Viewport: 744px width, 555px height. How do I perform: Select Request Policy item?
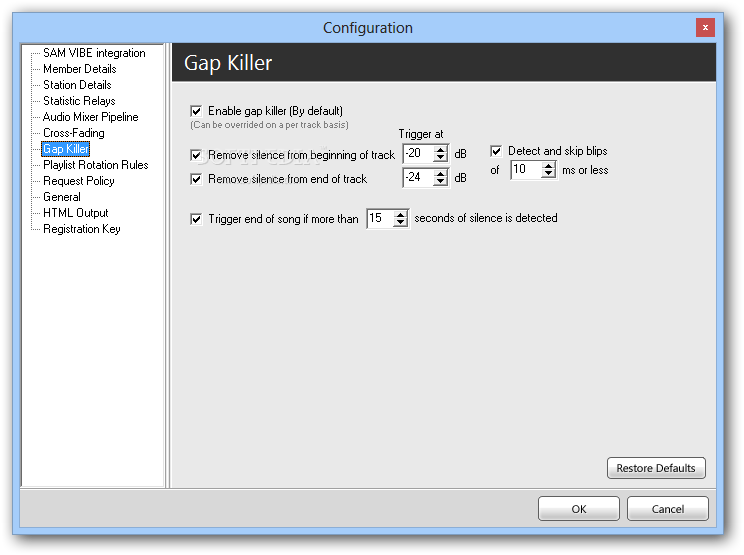click(78, 181)
